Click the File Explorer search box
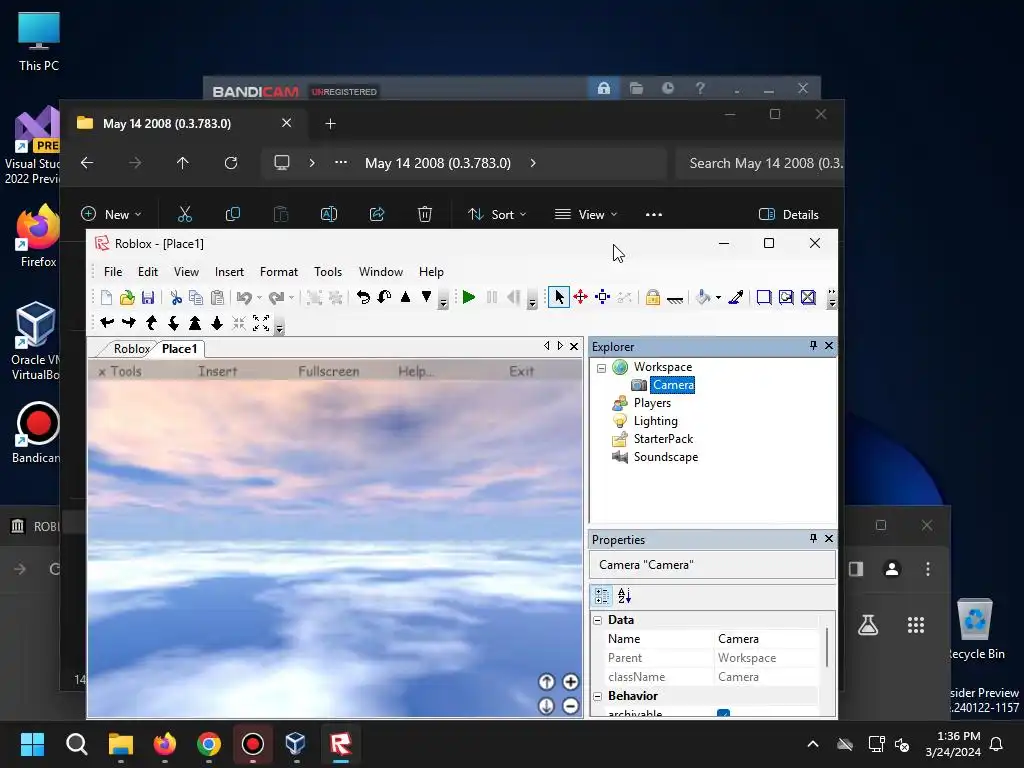 pos(760,163)
